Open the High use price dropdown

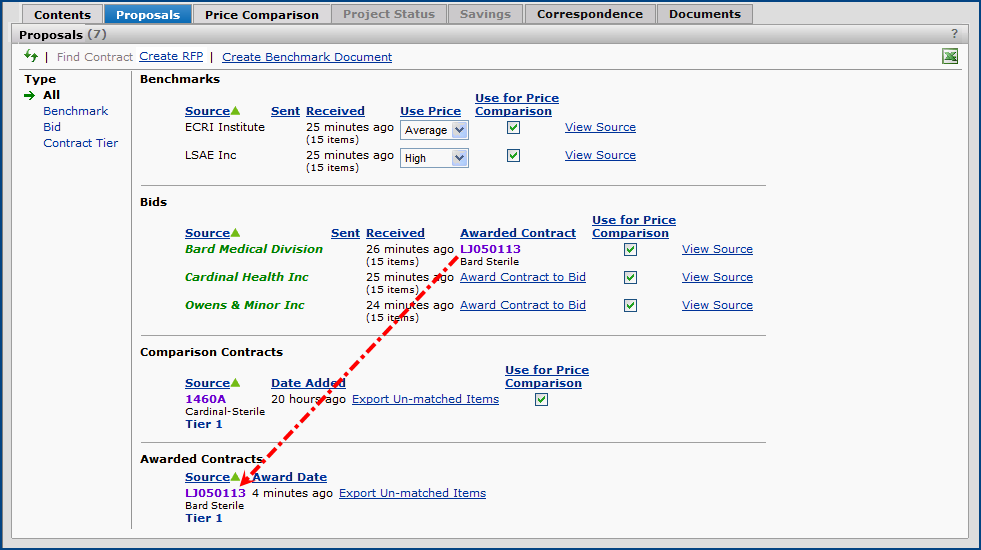point(434,158)
